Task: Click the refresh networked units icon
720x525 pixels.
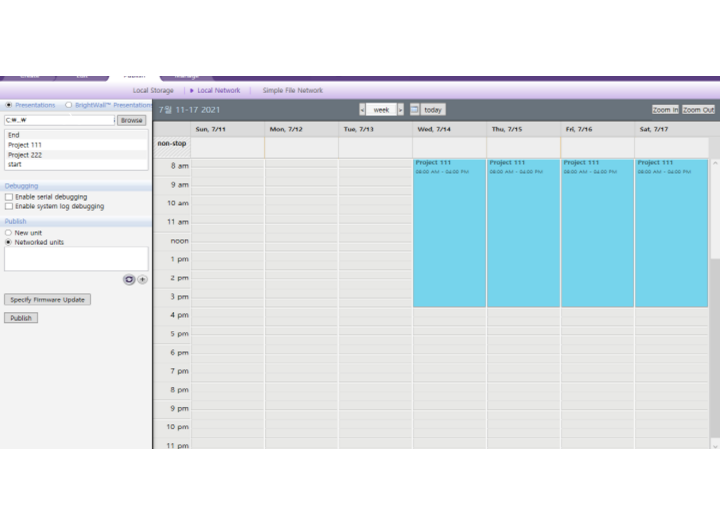Action: 129,279
